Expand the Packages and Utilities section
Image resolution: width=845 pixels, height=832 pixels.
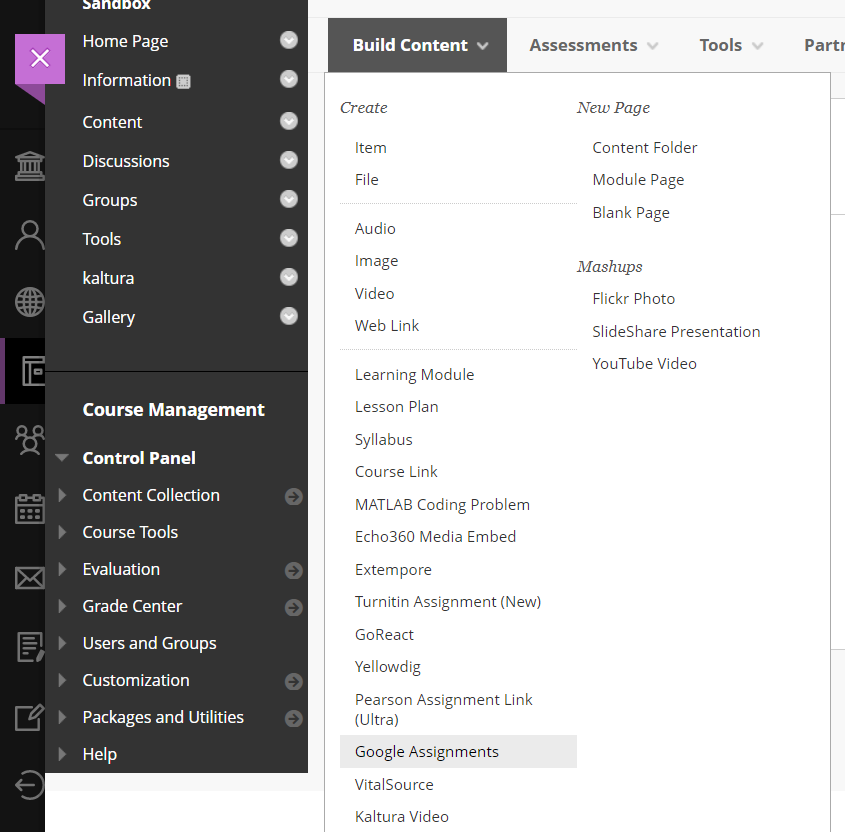point(63,717)
